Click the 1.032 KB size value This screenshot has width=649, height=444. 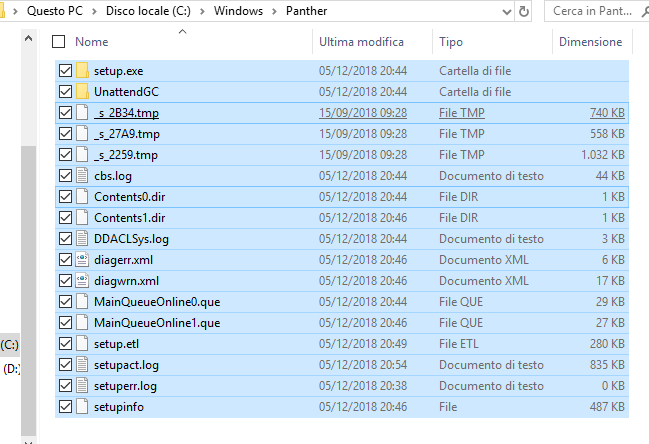click(603, 155)
